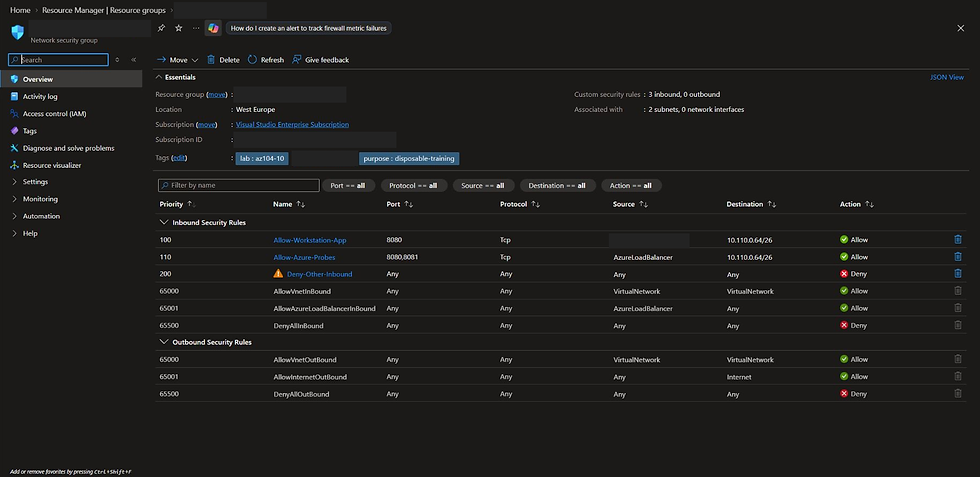Delete the Allow-Workstation-App rule via trash icon
Screen dimensions: 980x477
958,239
